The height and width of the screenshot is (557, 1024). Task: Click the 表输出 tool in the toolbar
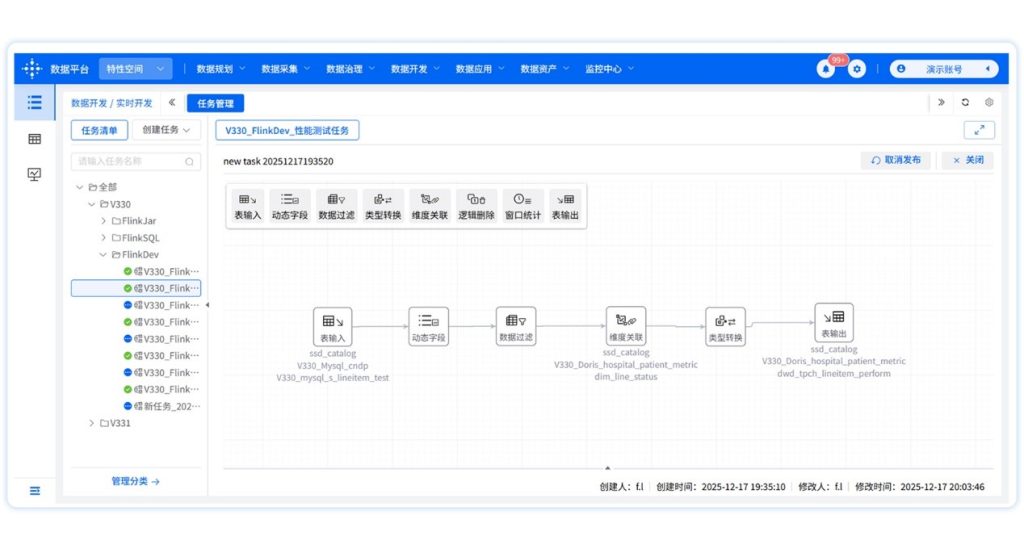coord(565,205)
